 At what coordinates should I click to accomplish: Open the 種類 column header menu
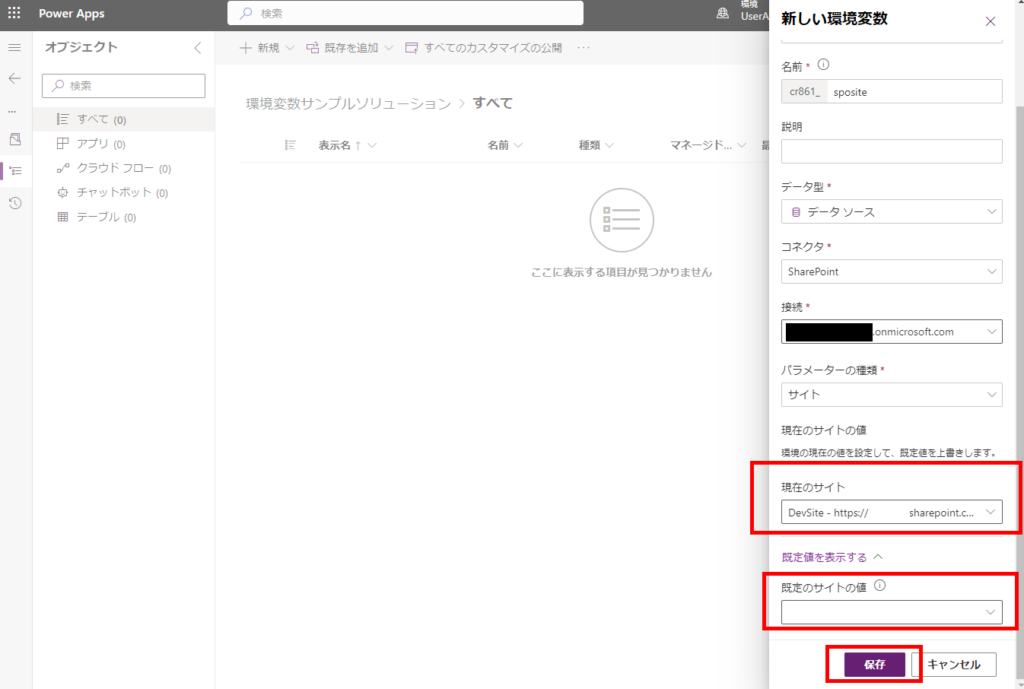[596, 145]
